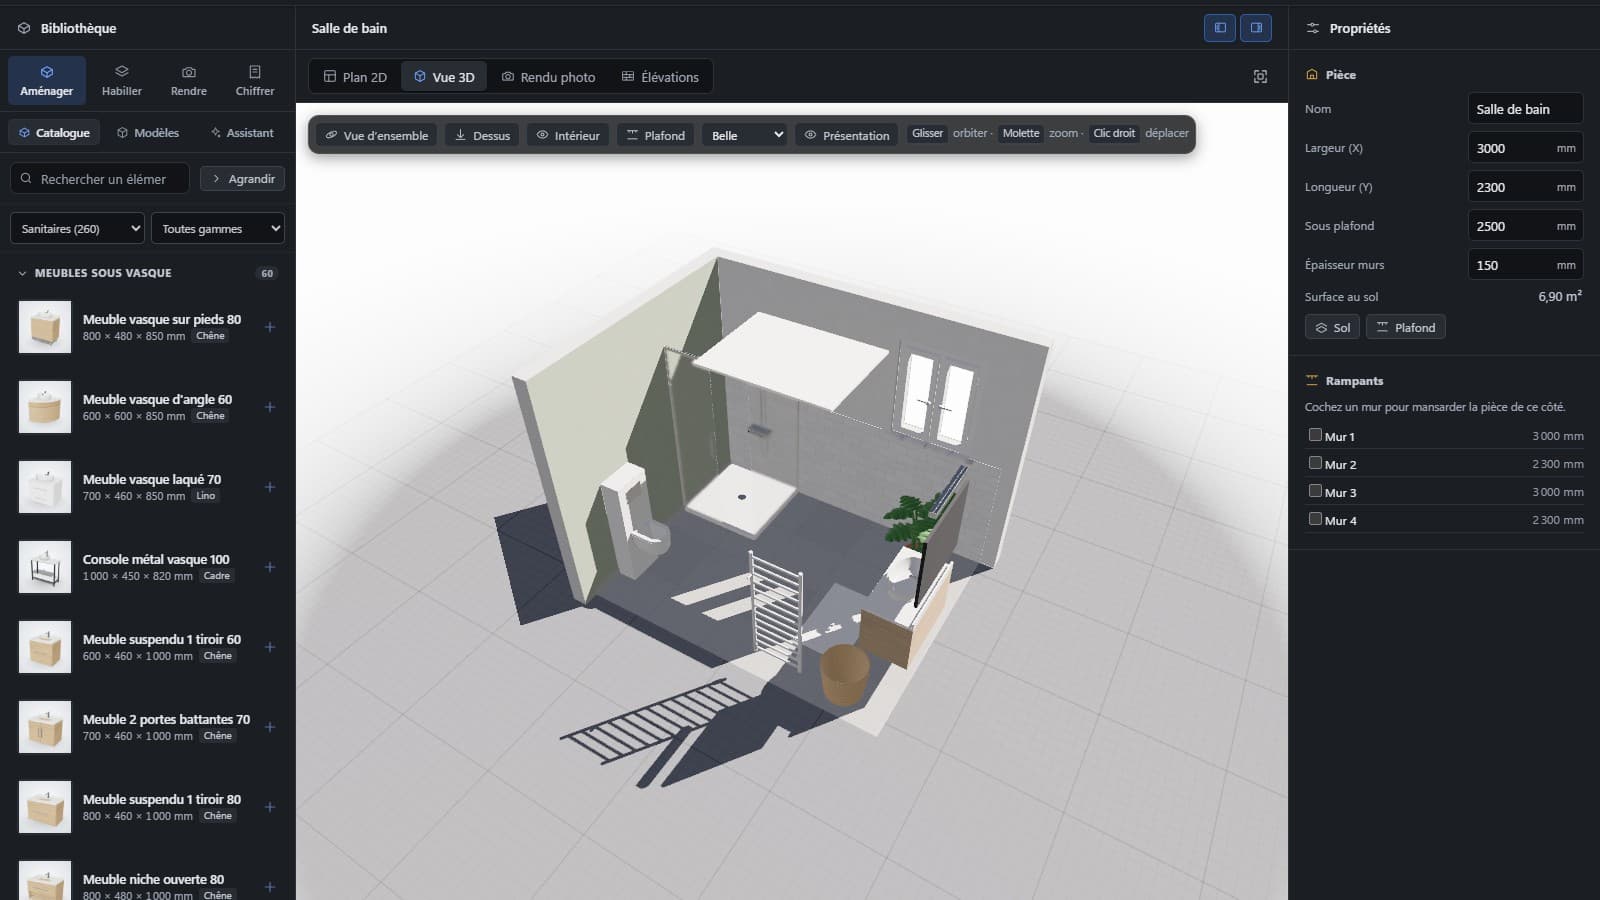1600x900 pixels.
Task: Add Meuble suspendu 1 tiroir 60
Action: (270, 647)
